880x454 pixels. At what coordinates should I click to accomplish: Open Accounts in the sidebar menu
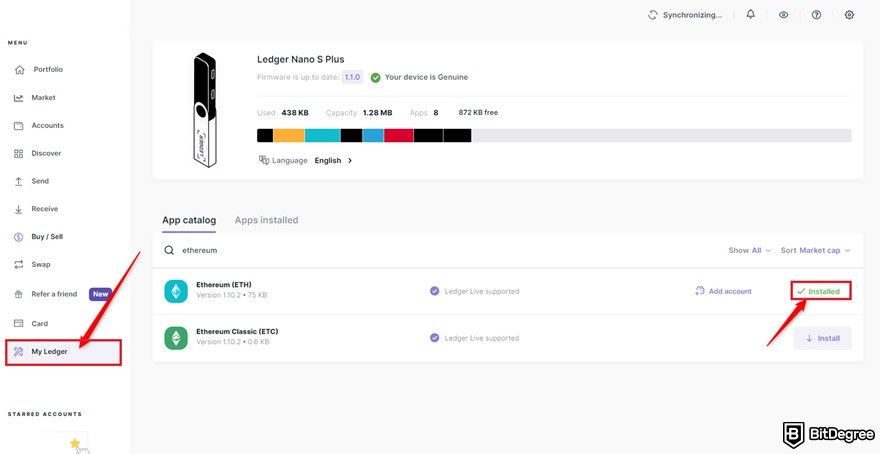point(48,126)
